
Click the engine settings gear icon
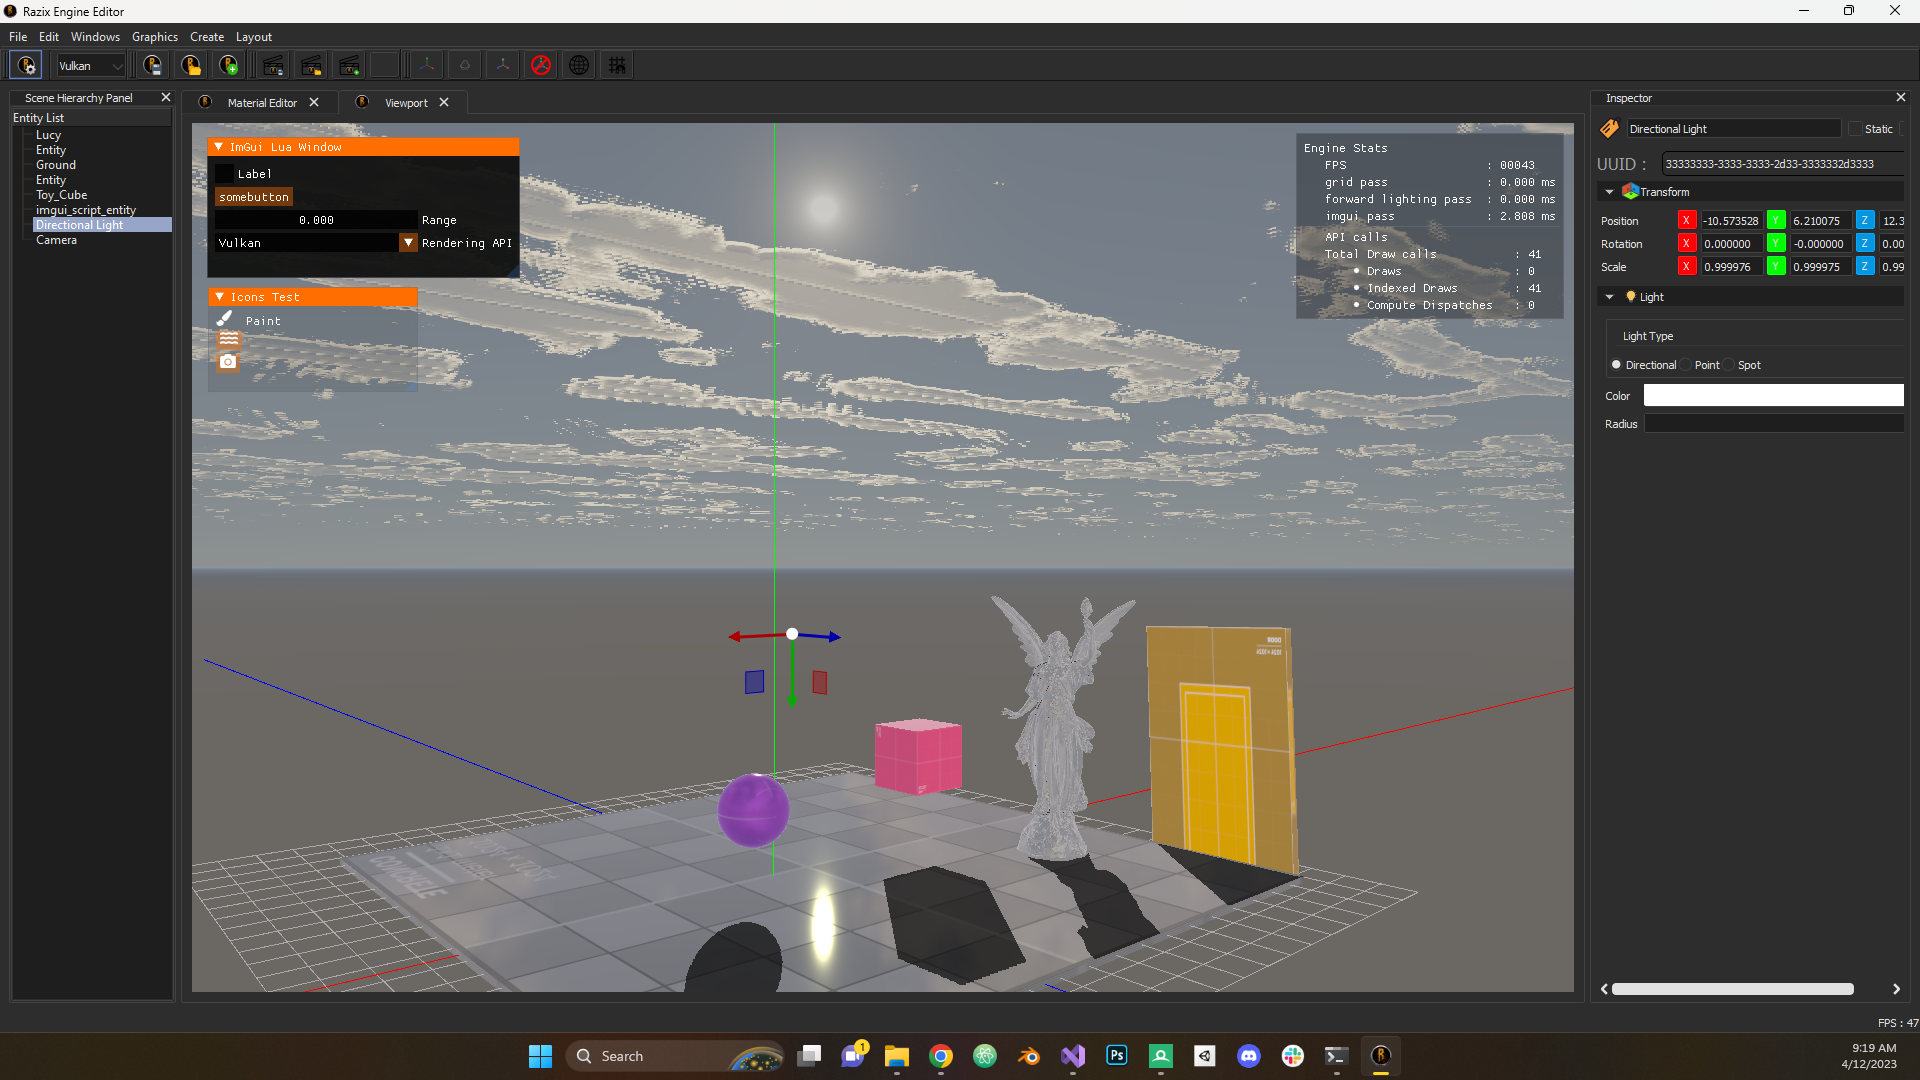(26, 66)
